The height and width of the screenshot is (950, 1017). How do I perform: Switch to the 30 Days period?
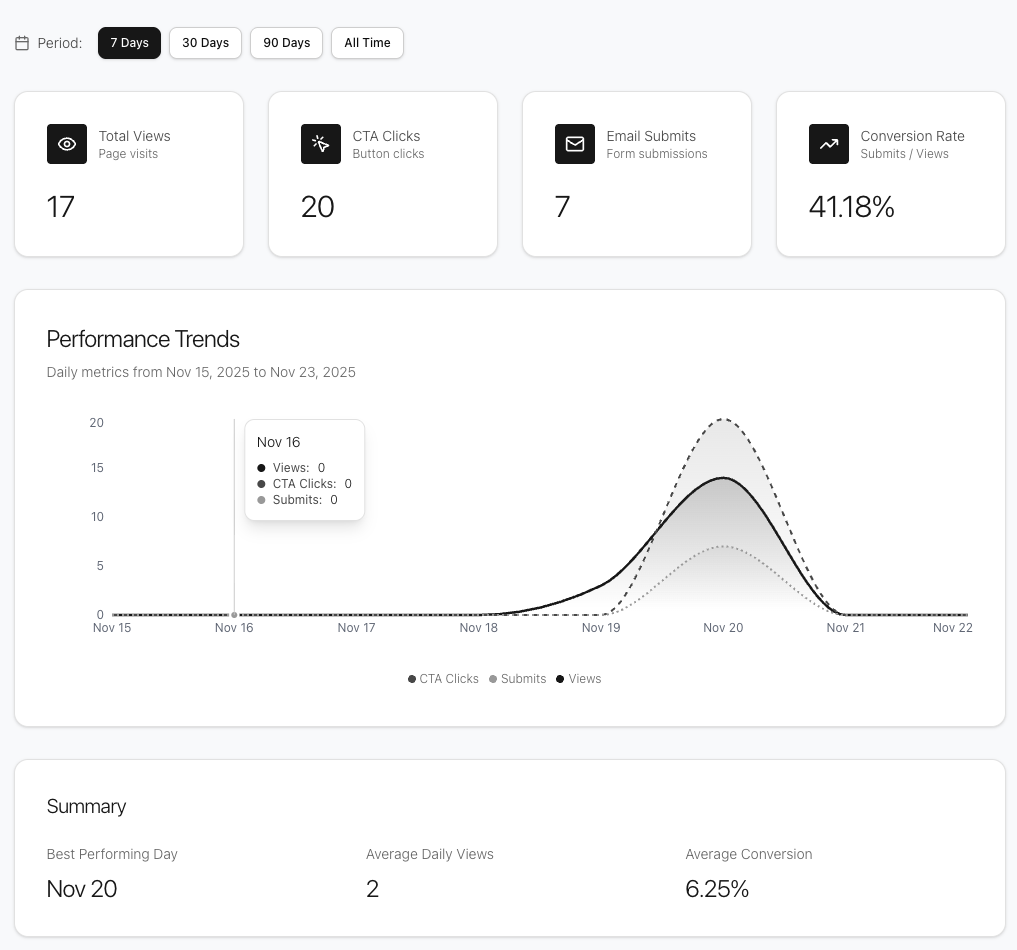205,43
